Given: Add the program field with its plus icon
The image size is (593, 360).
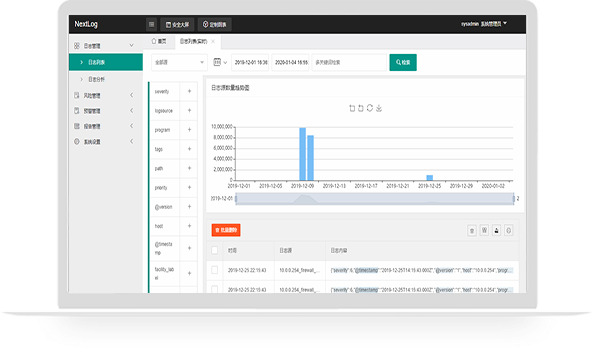Looking at the screenshot, I should click(189, 130).
